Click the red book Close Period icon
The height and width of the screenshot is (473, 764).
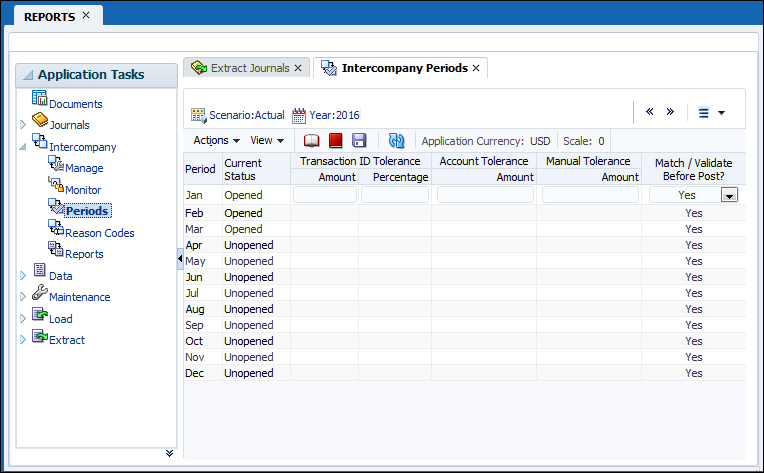(x=336, y=141)
